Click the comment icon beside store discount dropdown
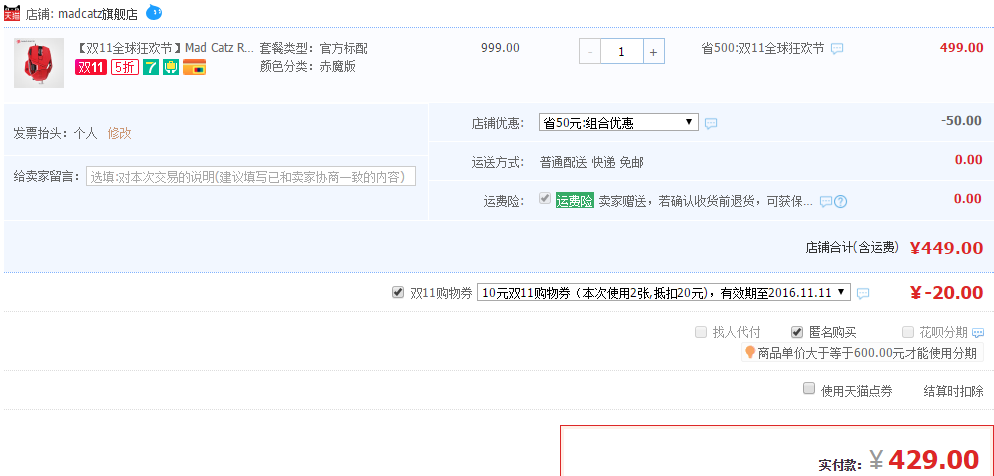Image resolution: width=994 pixels, height=476 pixels. pyautogui.click(x=711, y=124)
